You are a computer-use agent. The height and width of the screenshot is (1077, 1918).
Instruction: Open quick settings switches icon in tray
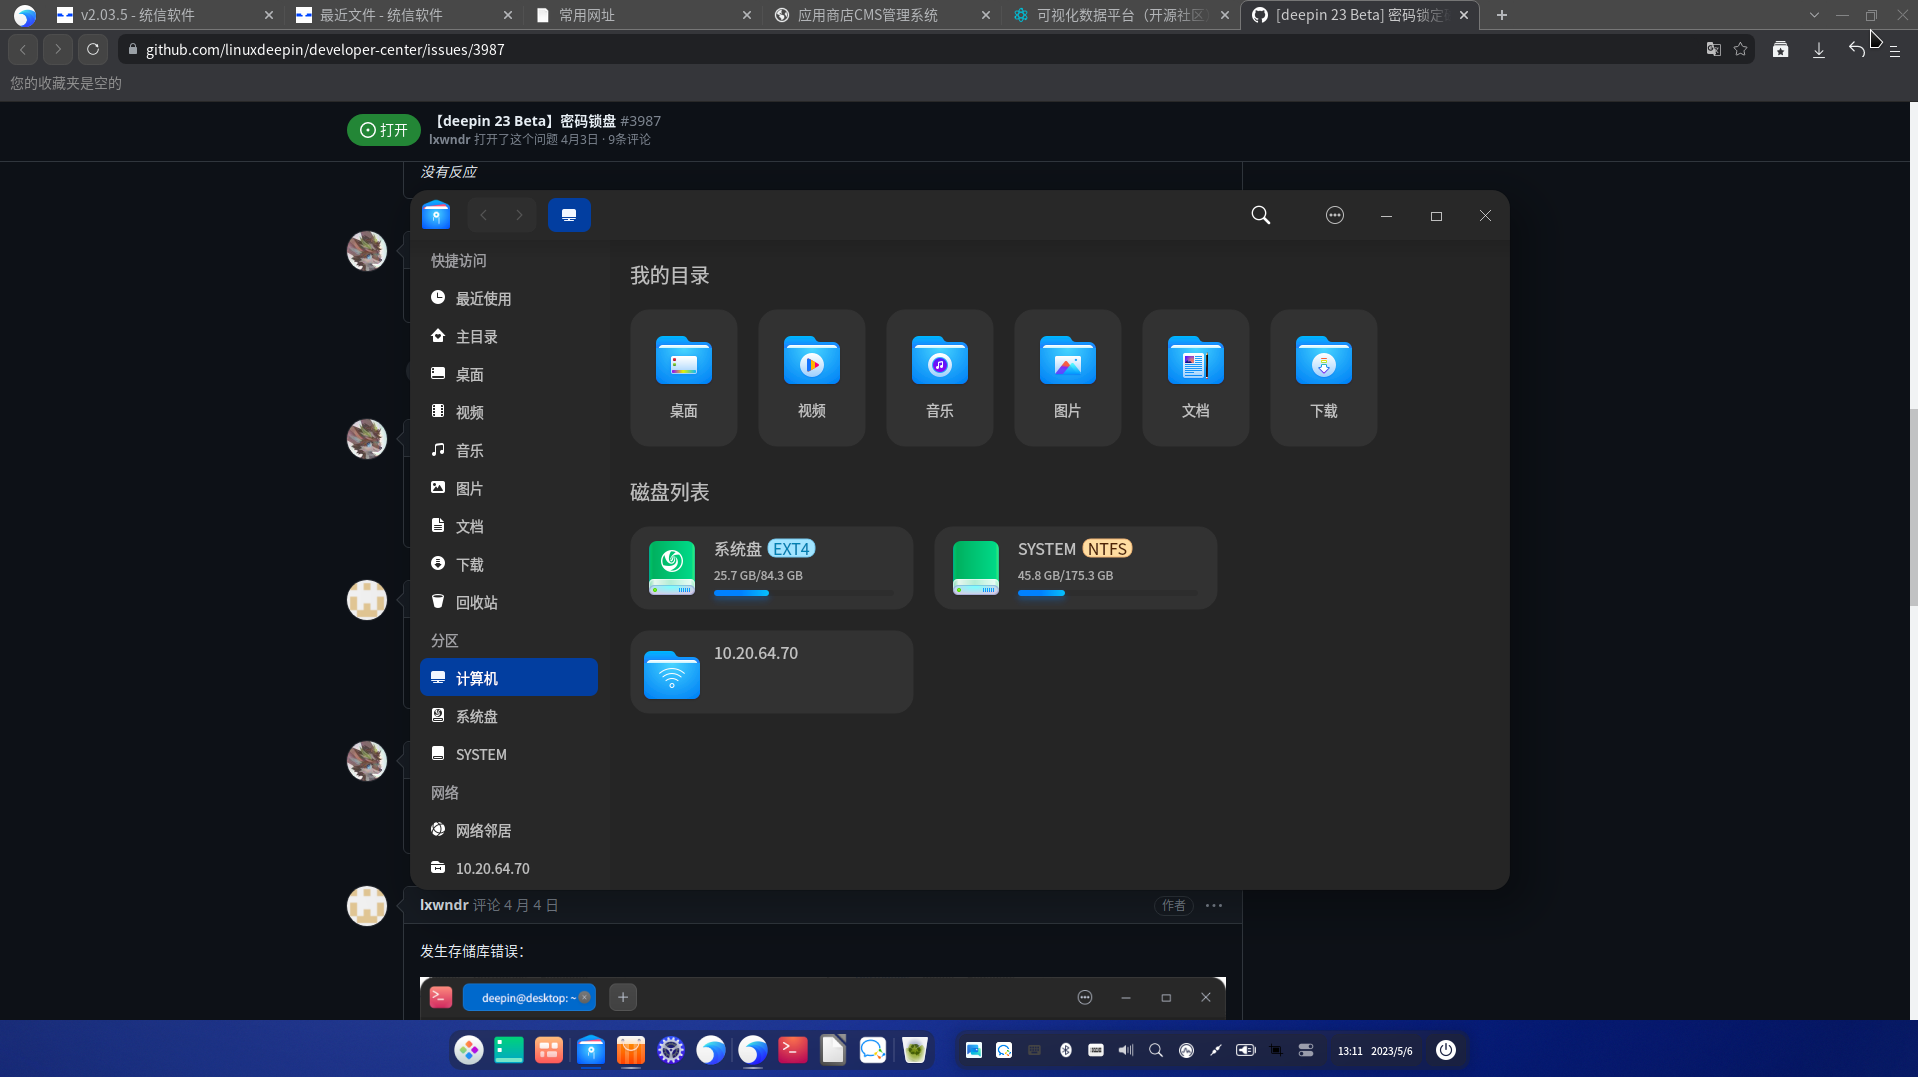[x=1306, y=1050]
